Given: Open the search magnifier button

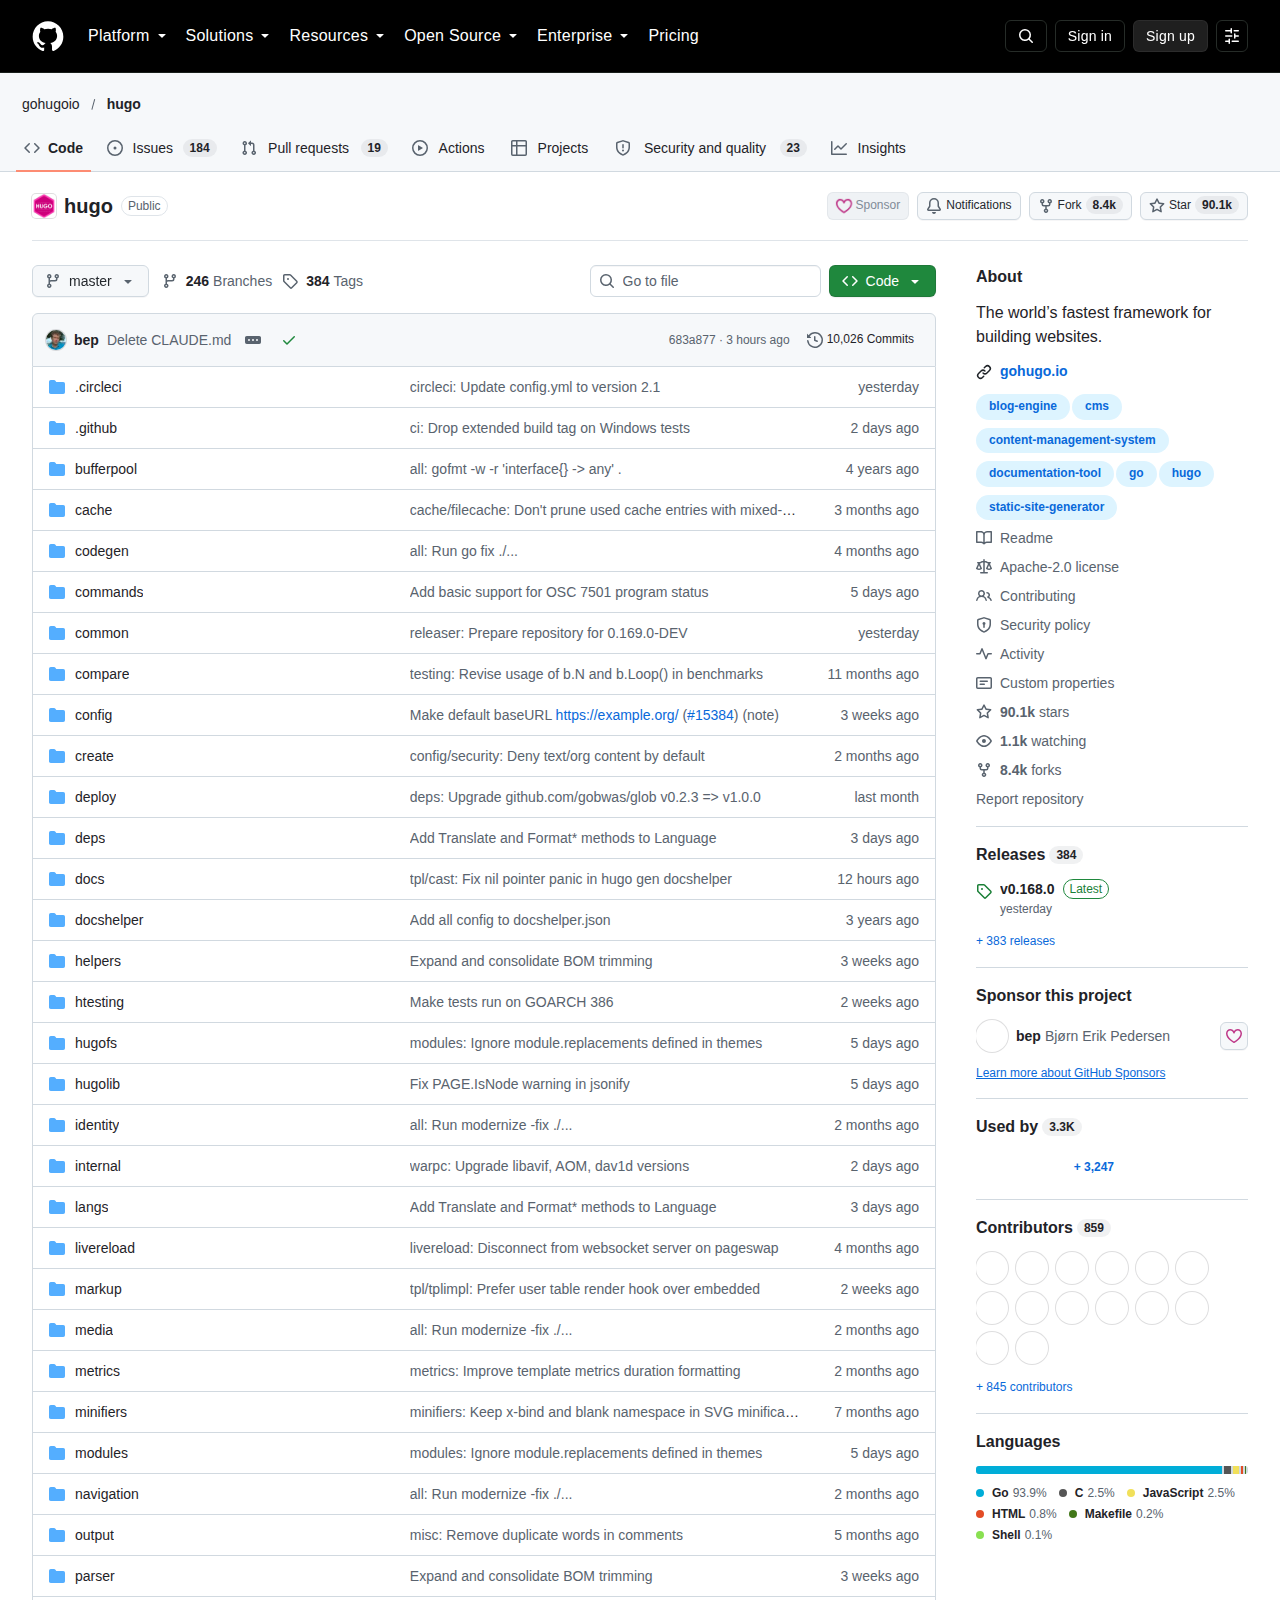Looking at the screenshot, I should click(x=1026, y=36).
